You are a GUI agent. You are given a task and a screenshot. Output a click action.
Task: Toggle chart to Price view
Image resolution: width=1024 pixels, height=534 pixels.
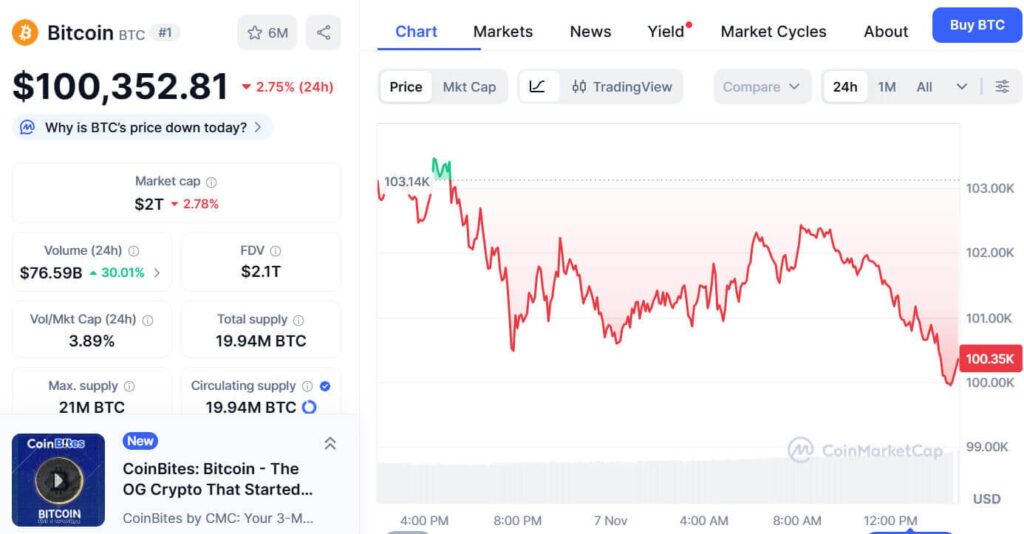pos(406,87)
